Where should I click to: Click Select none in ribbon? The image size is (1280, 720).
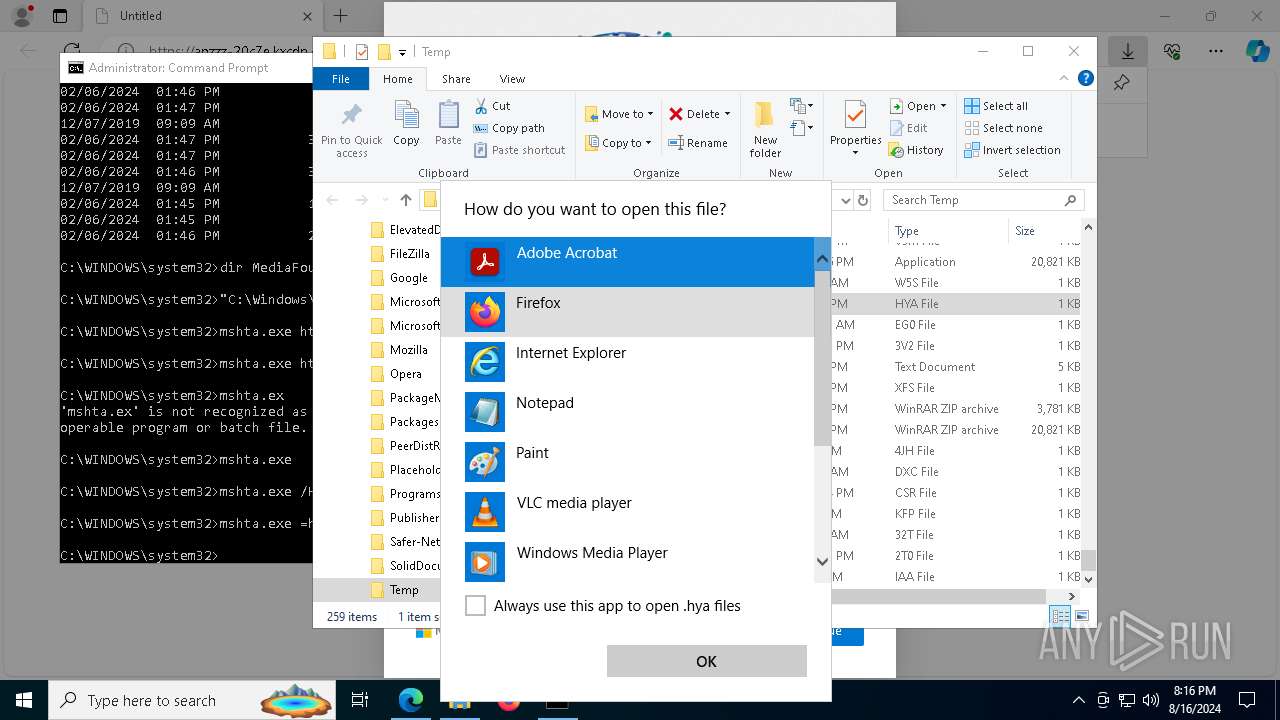coord(1003,128)
